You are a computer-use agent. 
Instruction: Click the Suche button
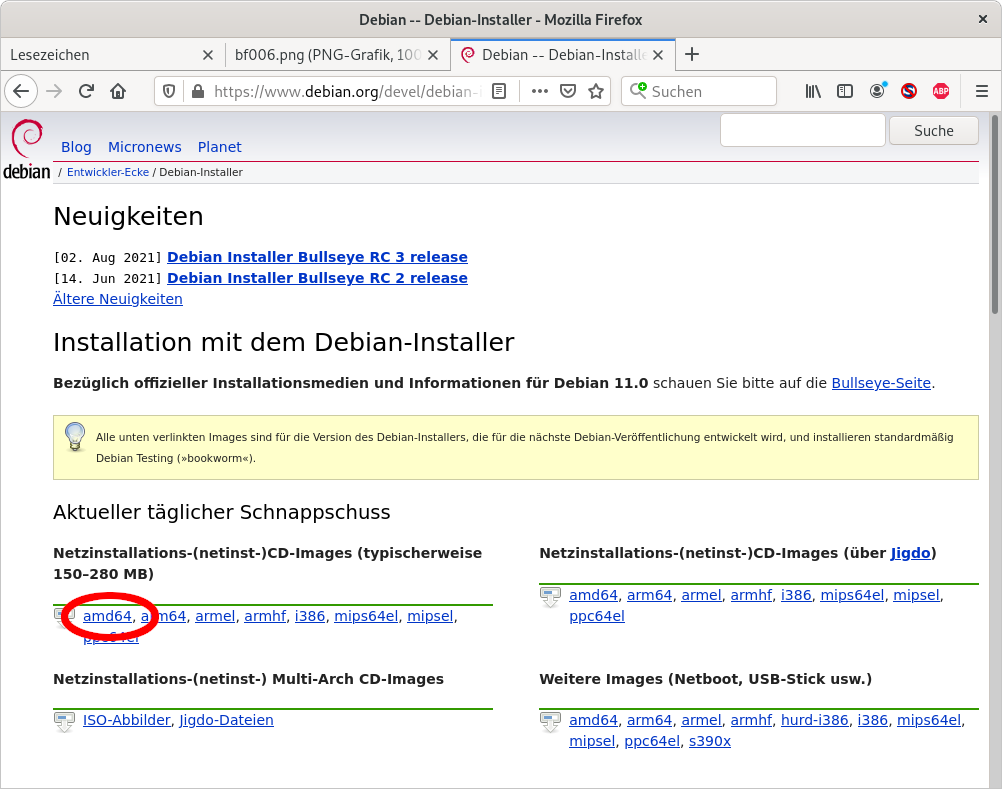[x=934, y=130]
